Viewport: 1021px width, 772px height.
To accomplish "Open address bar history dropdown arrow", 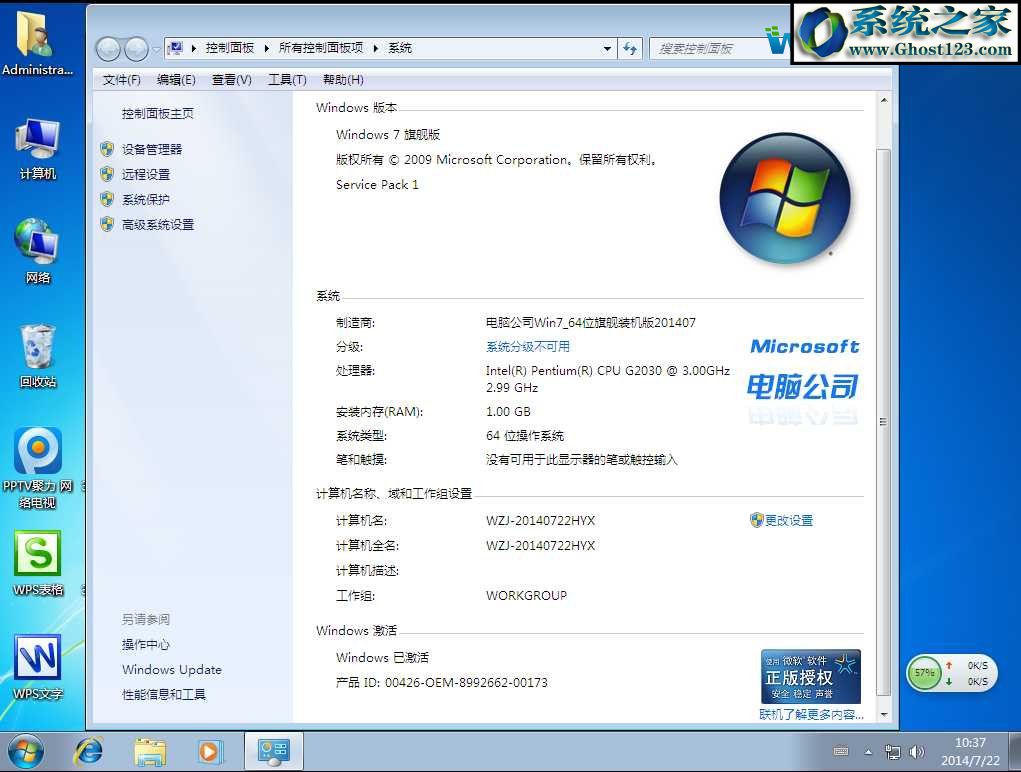I will tap(607, 48).
